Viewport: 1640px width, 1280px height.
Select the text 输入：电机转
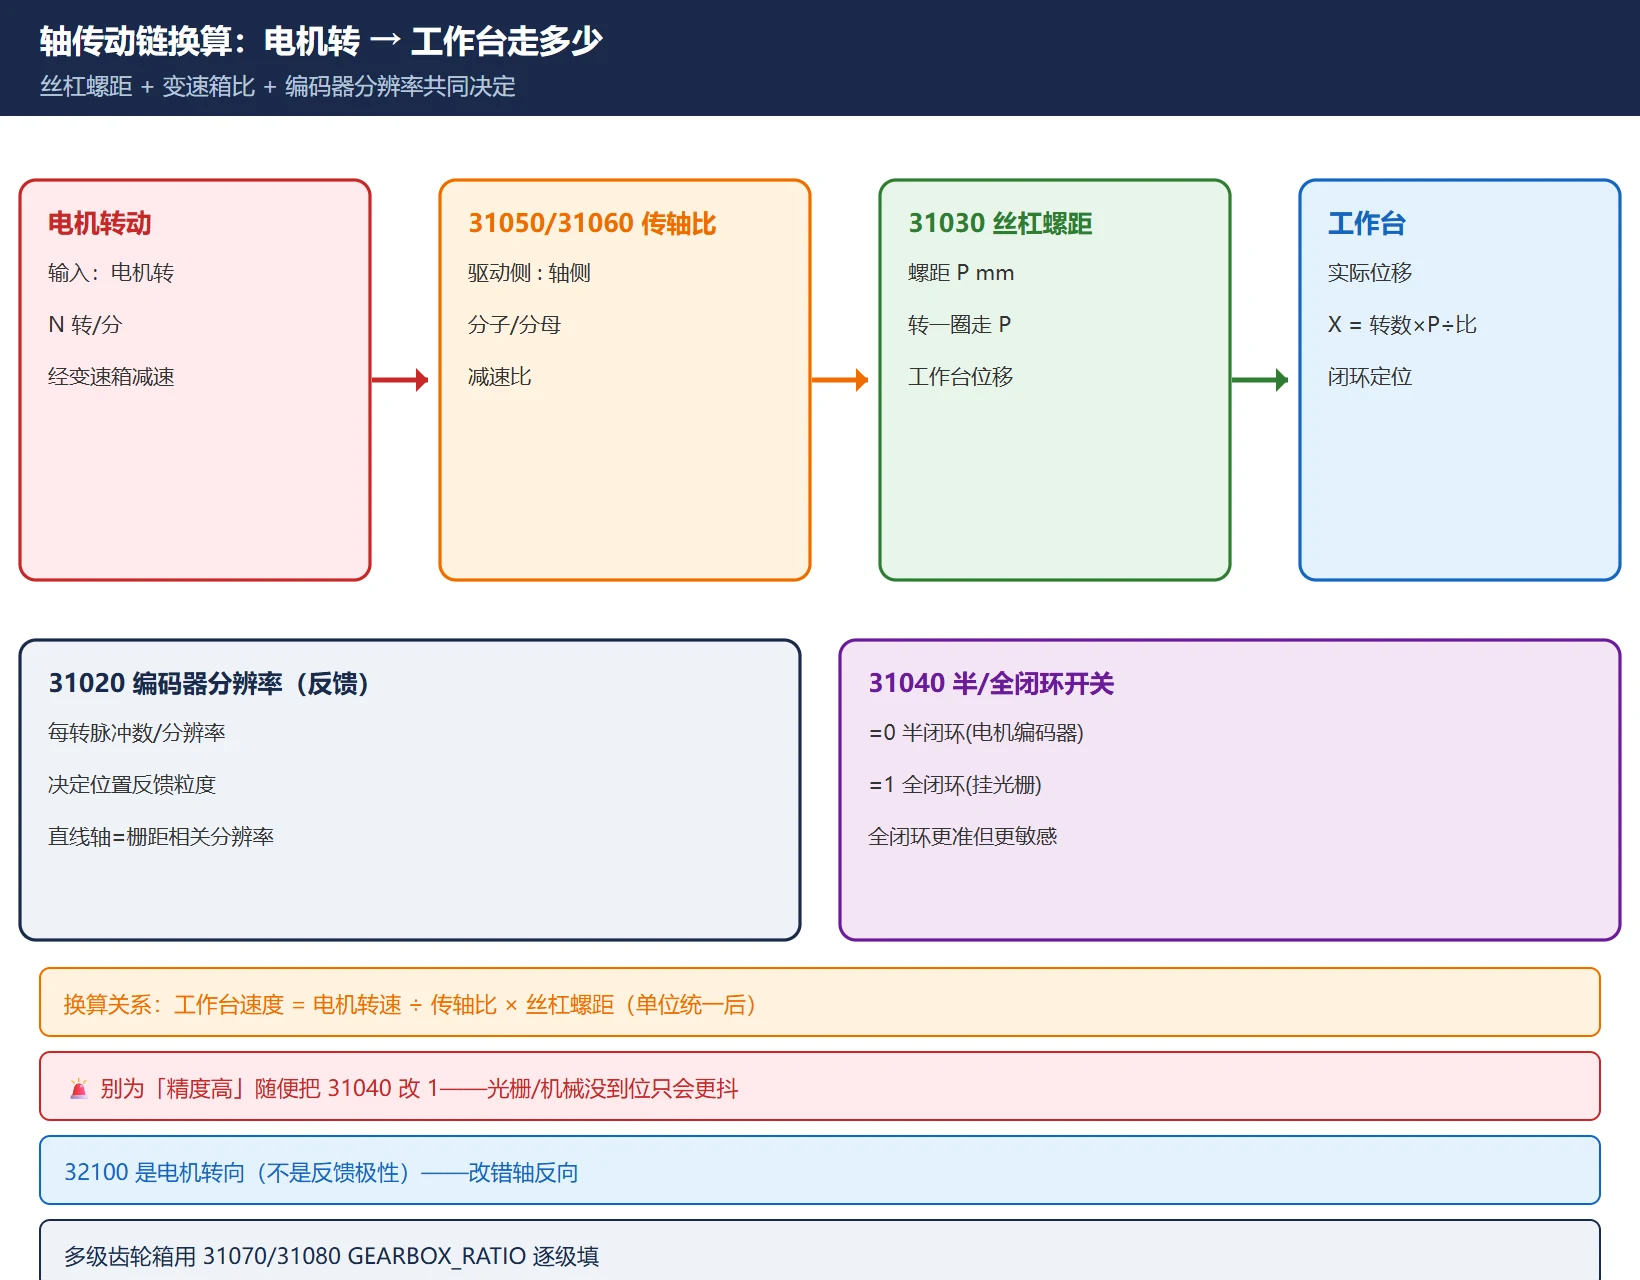(111, 273)
